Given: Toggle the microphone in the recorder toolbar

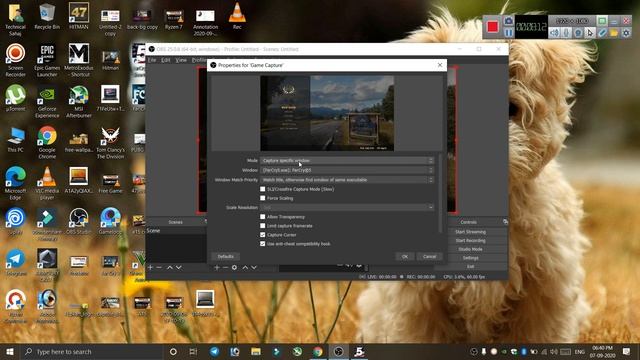Looking at the screenshot, I should [x=566, y=33].
